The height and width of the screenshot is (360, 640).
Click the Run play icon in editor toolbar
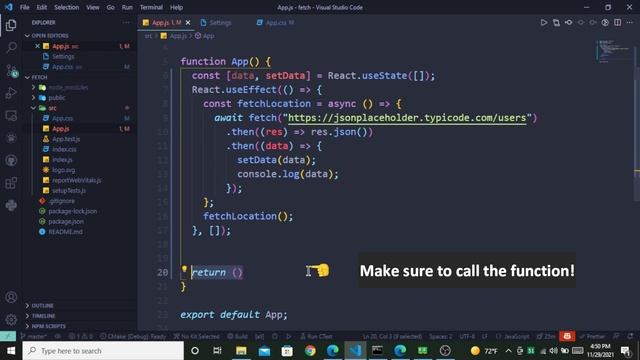point(544,22)
